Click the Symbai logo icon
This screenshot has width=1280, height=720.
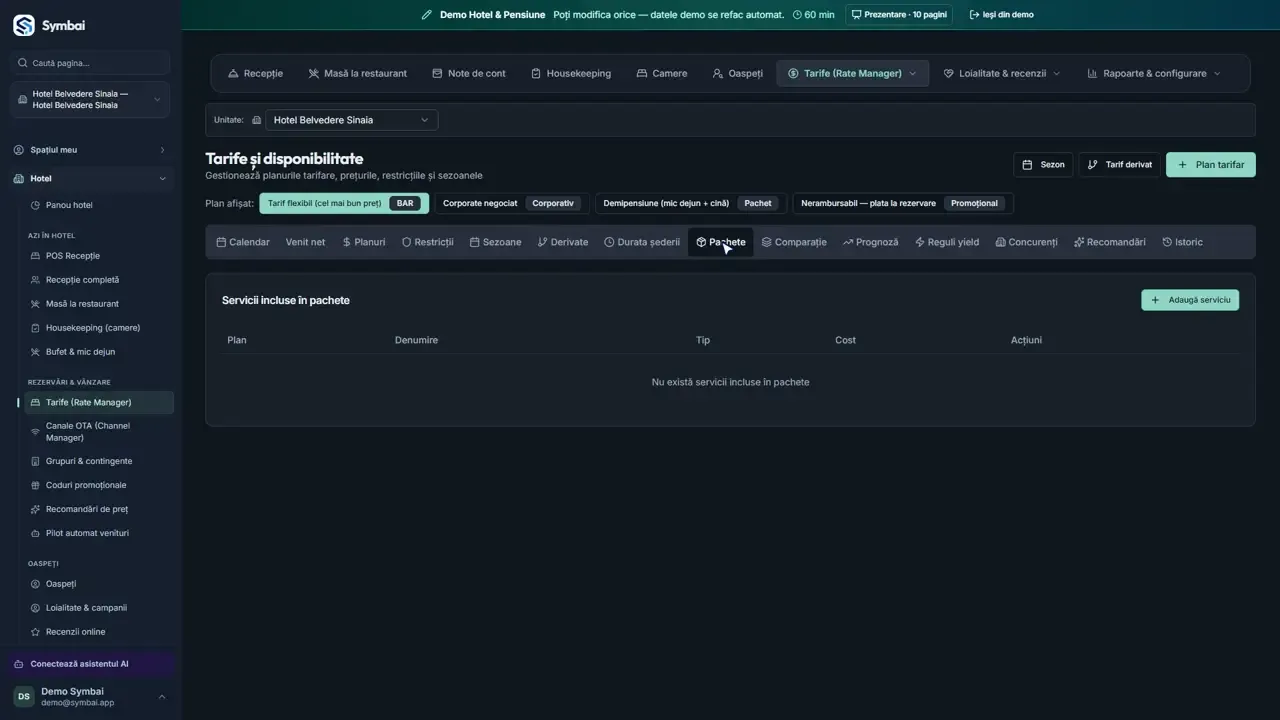click(x=23, y=25)
